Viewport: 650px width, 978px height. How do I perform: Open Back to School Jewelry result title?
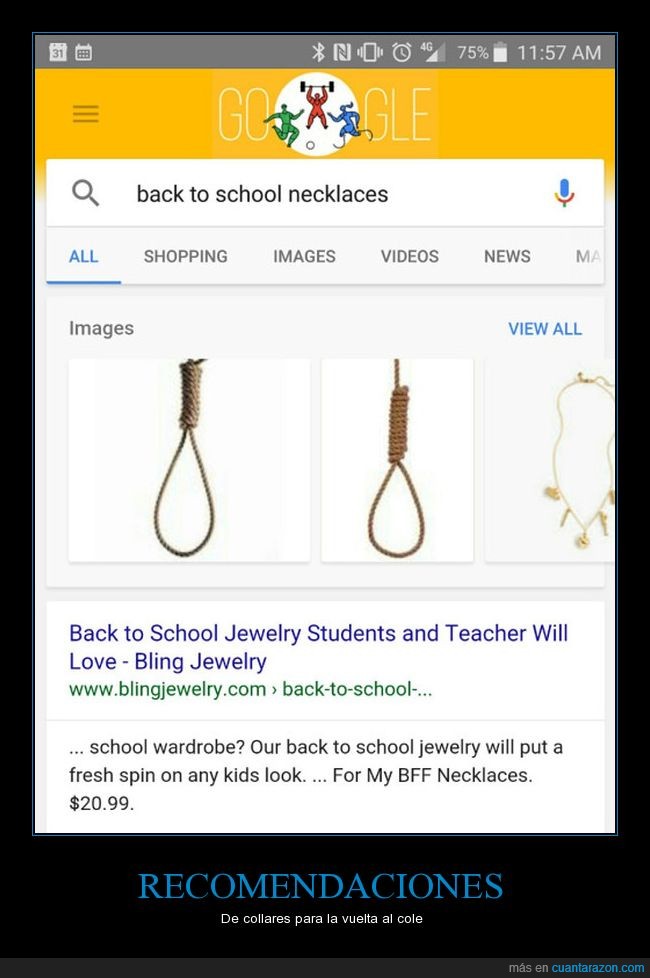[318, 647]
